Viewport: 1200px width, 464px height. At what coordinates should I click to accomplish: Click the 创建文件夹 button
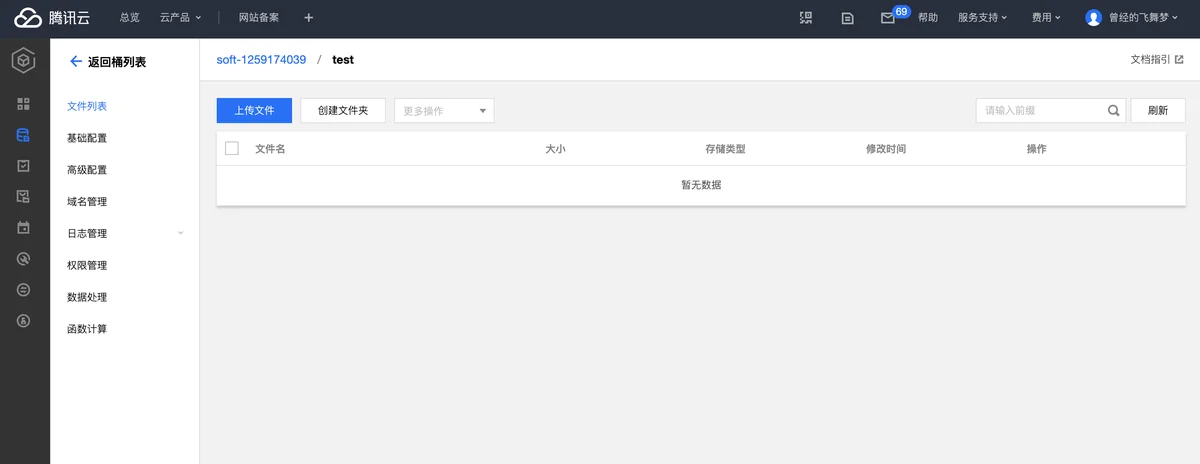343,111
